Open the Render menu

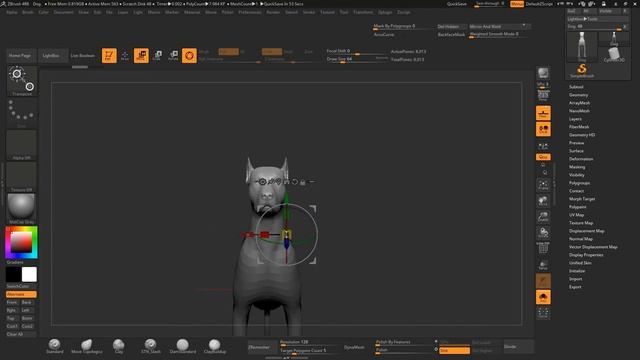[x=273, y=12]
